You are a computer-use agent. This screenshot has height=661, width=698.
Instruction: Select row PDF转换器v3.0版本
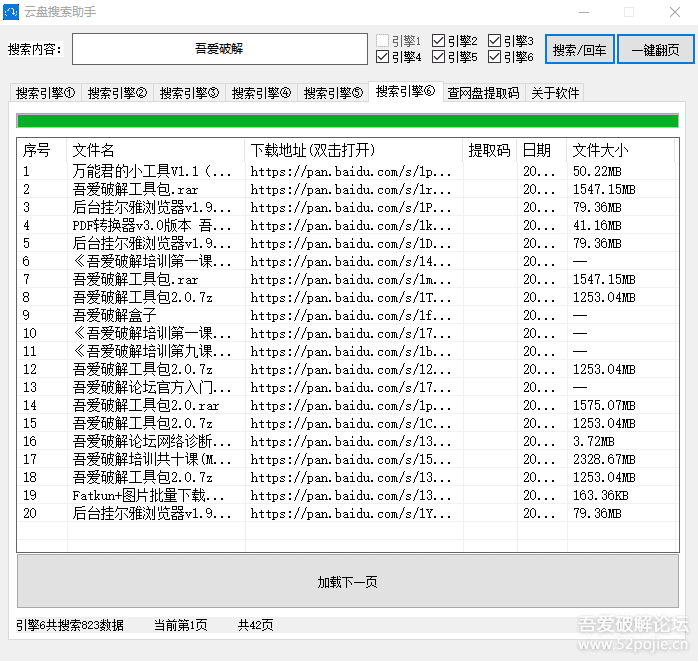(x=348, y=226)
